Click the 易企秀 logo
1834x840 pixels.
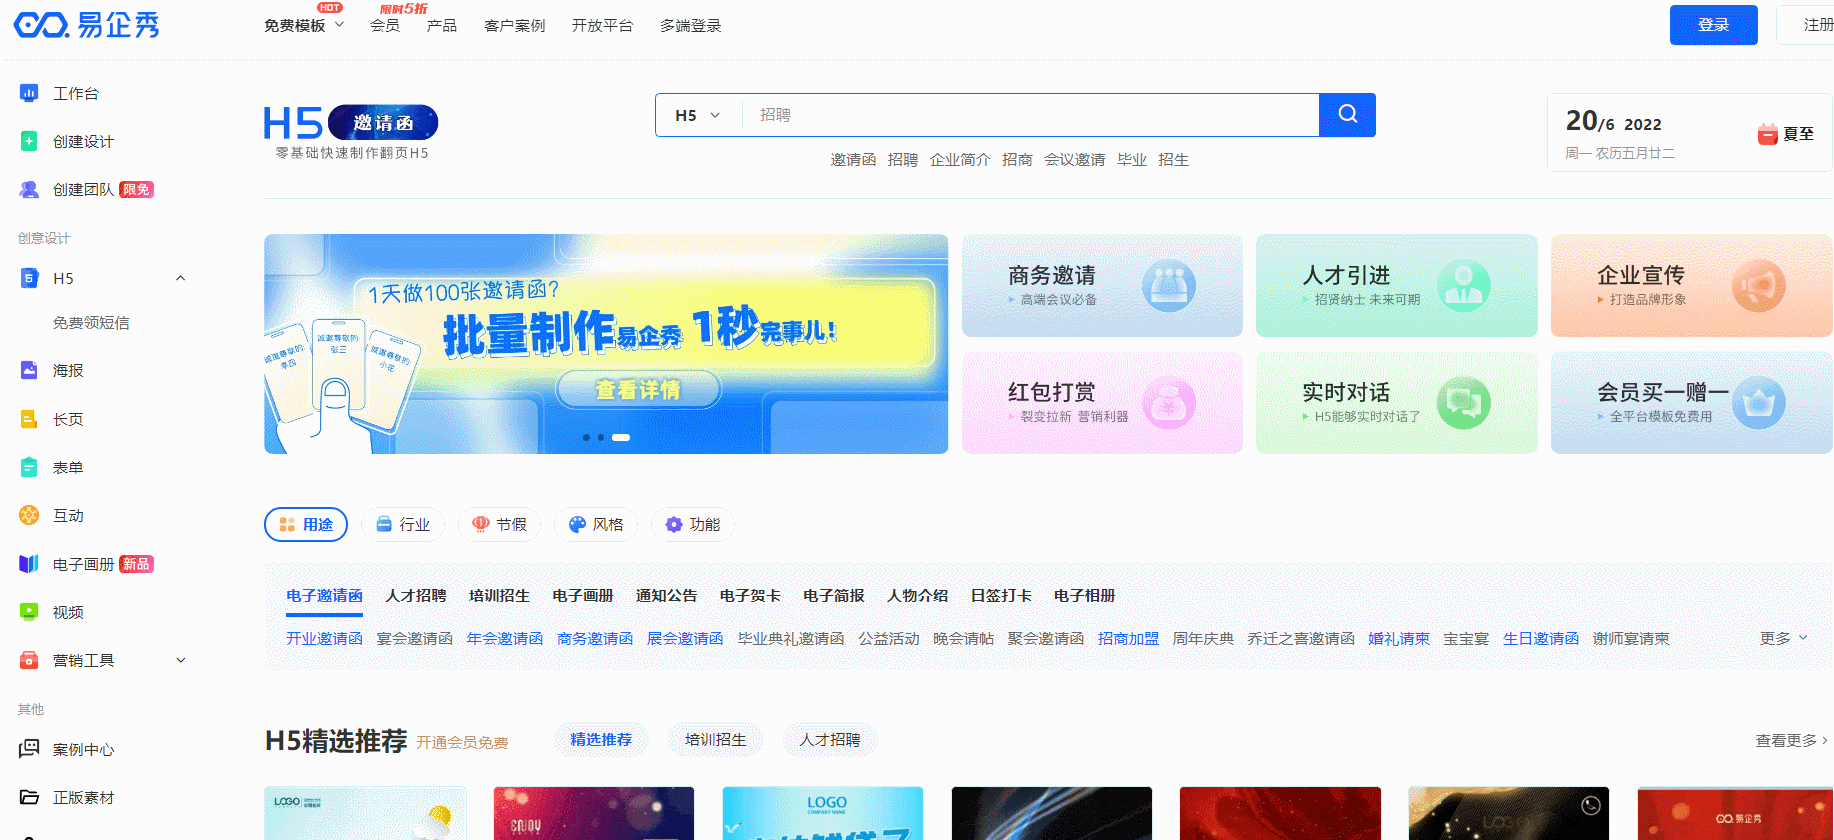click(x=86, y=25)
